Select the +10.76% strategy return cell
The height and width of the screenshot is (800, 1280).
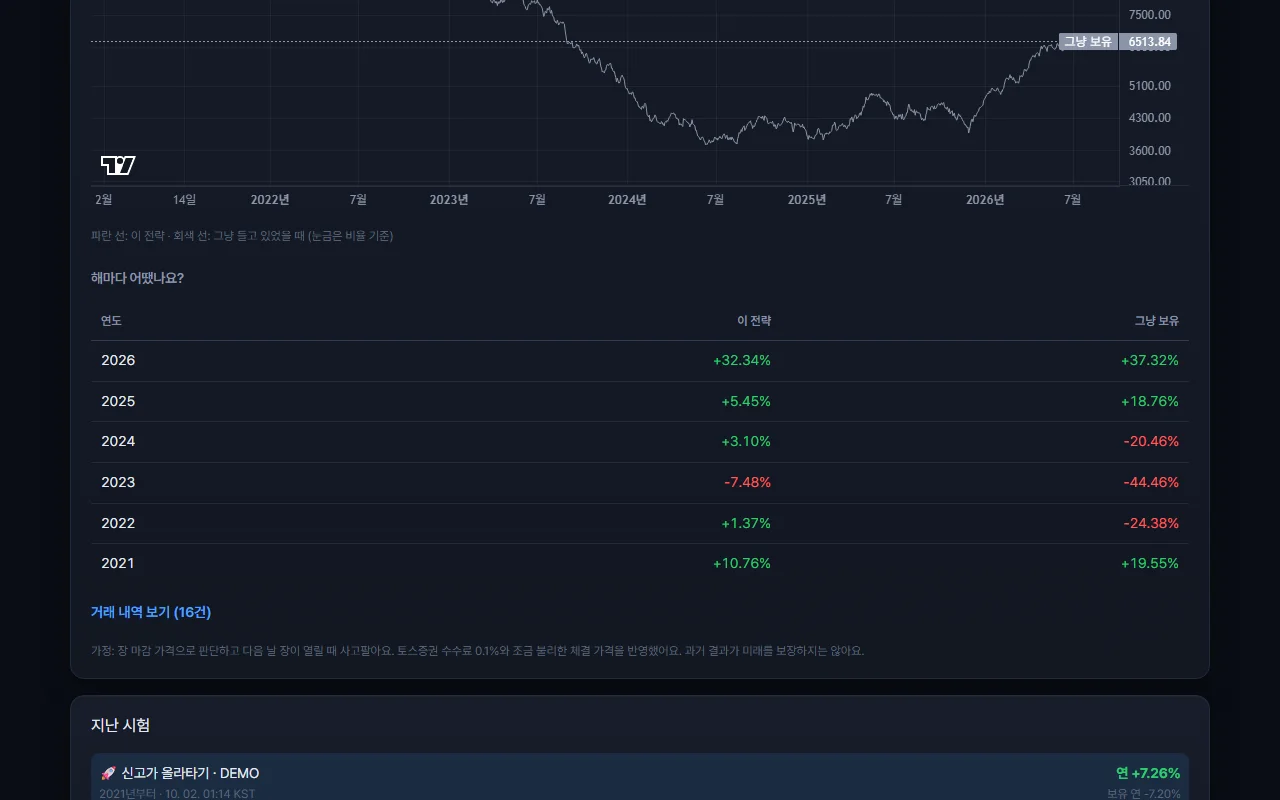coord(742,563)
